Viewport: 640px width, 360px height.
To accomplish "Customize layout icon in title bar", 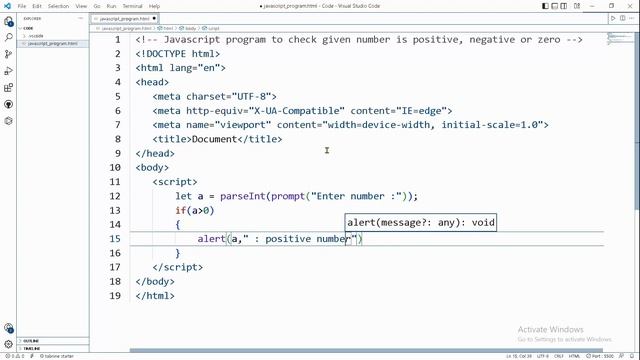I will [x=577, y=6].
